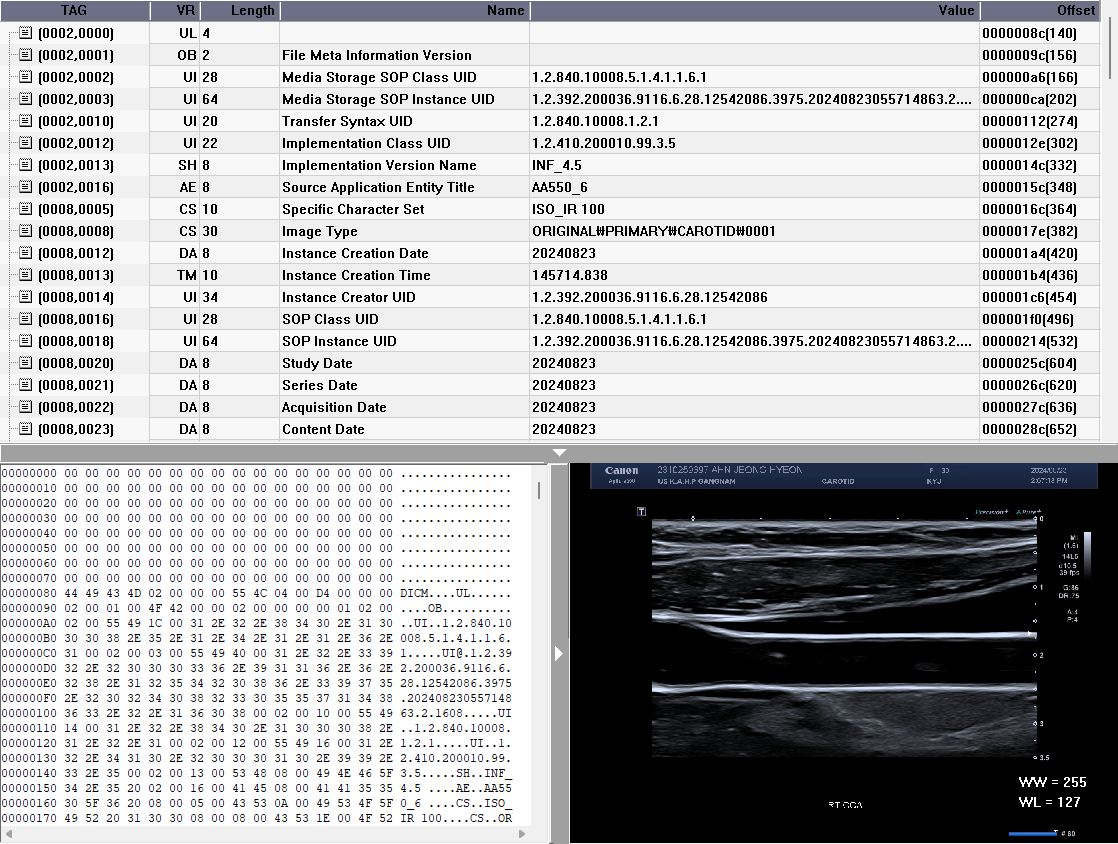Viewport: 1118px width, 844px height.
Task: Select the Instance Creator UID value
Action: pos(650,297)
